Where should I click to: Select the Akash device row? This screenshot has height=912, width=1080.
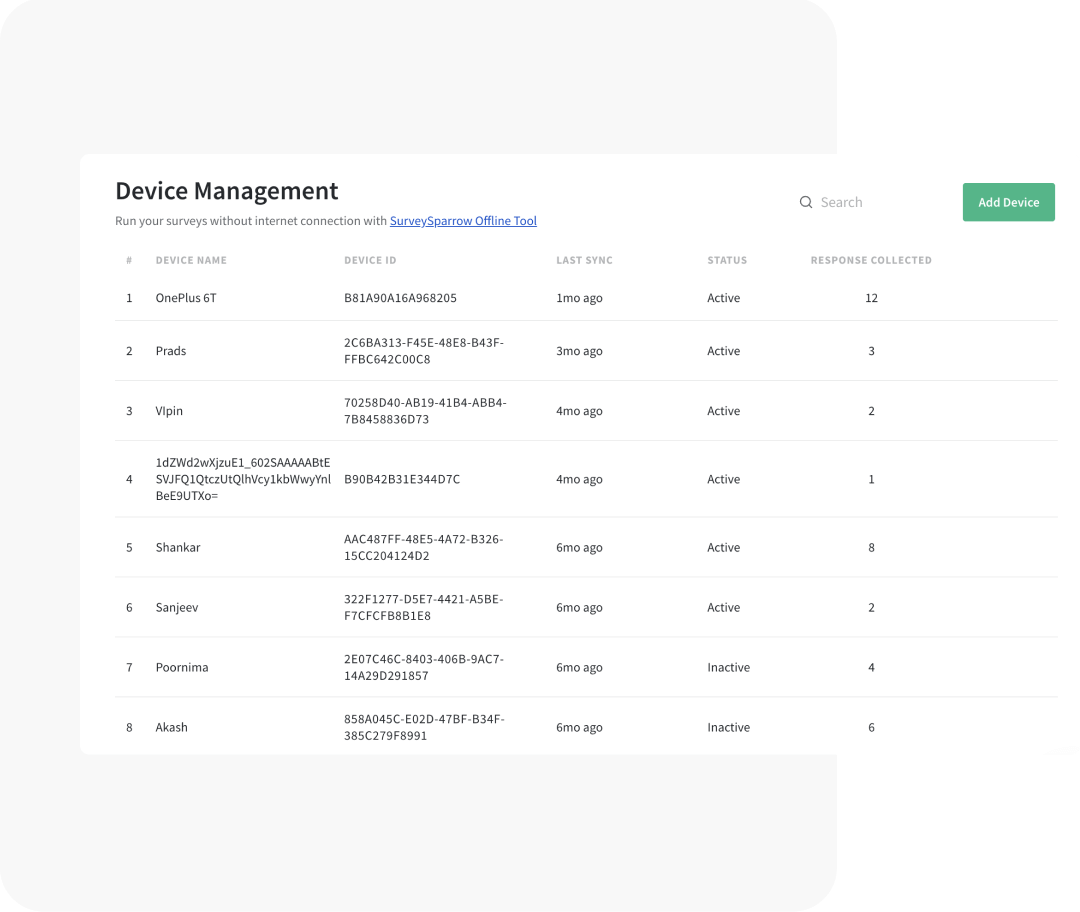[x=172, y=727]
